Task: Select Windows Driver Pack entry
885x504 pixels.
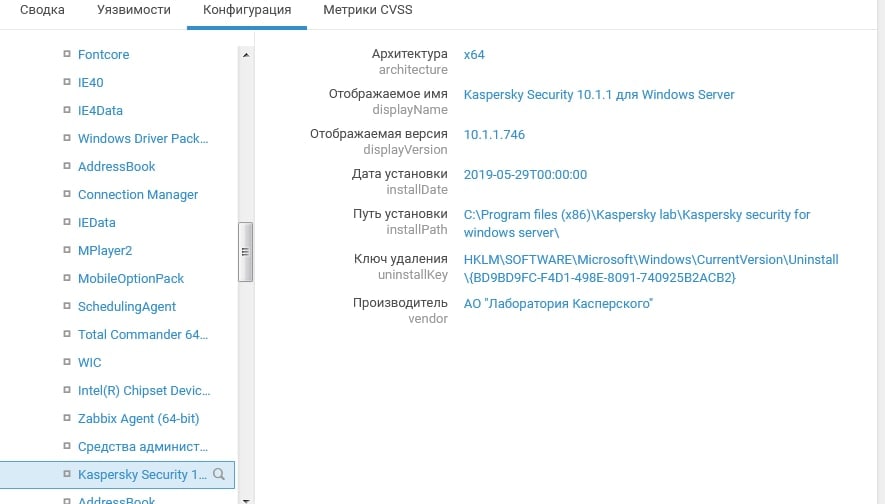Action: [143, 138]
